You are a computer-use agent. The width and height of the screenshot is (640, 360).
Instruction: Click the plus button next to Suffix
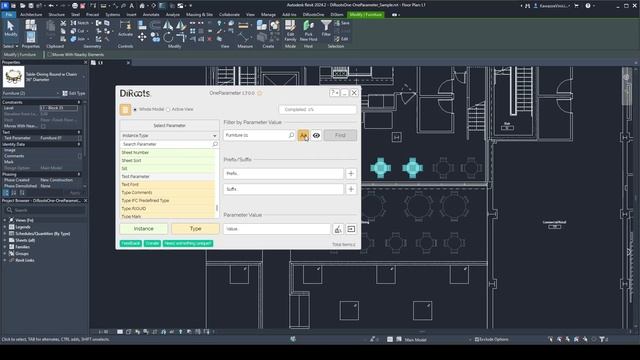351,189
